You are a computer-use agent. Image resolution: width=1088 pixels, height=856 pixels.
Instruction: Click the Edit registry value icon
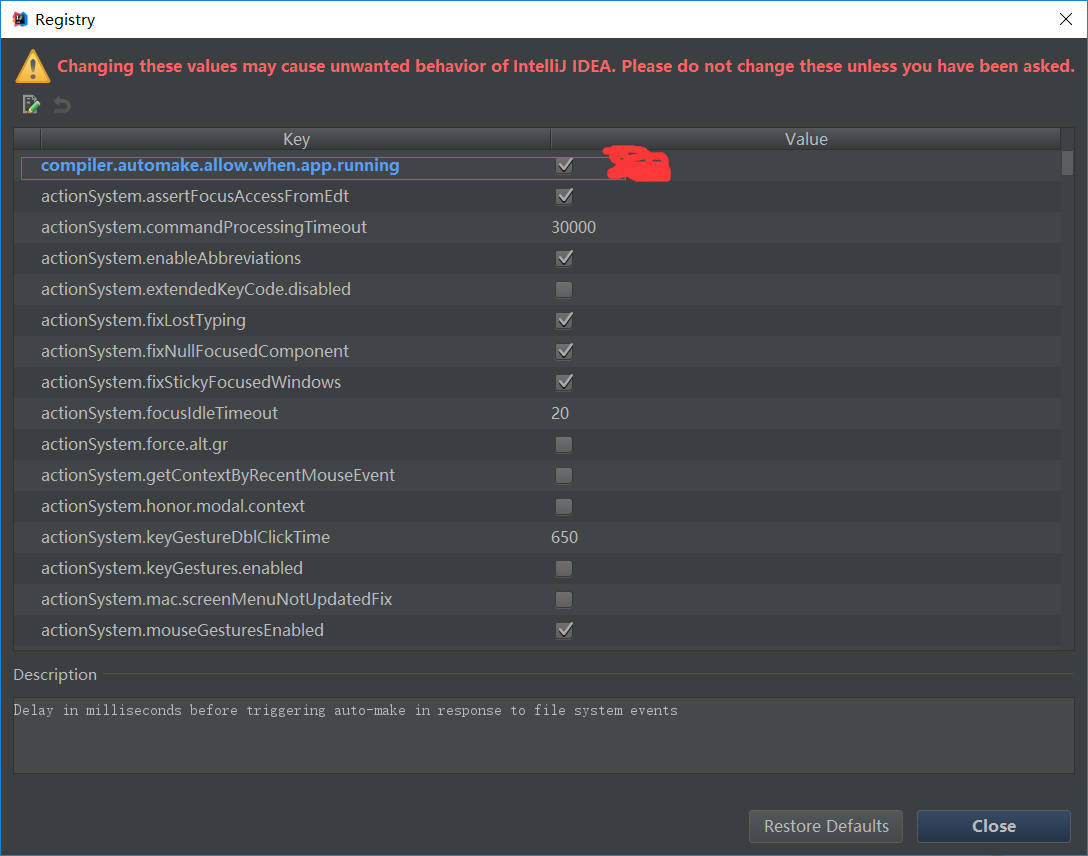tap(31, 105)
